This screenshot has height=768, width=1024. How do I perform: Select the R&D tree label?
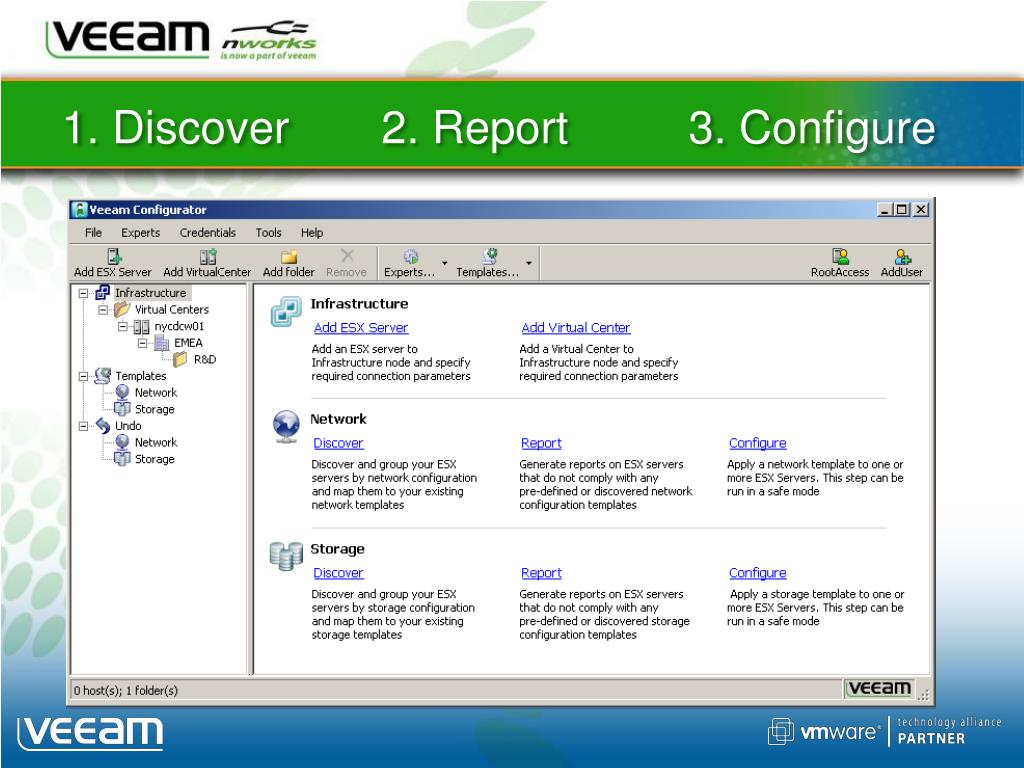coord(204,359)
